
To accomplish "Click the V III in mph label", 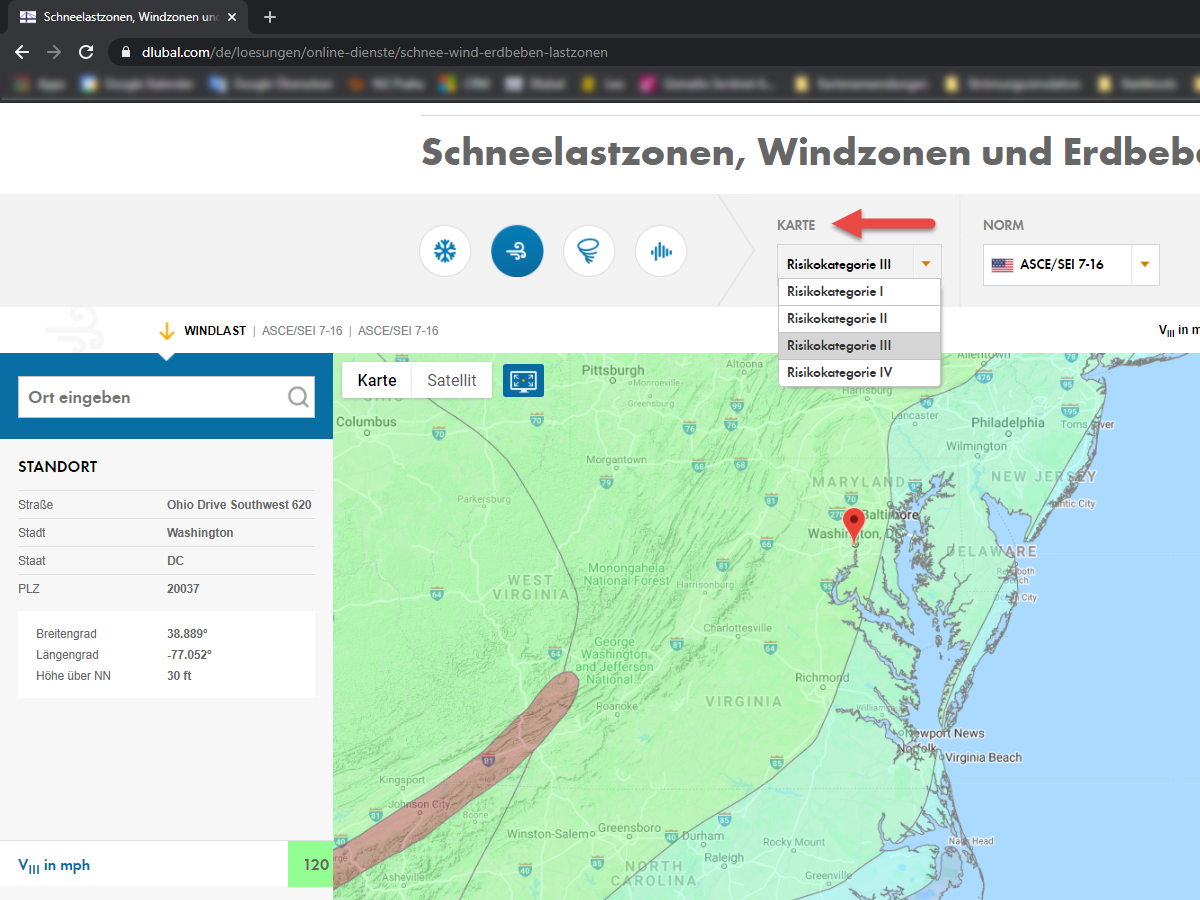I will click(x=54, y=866).
